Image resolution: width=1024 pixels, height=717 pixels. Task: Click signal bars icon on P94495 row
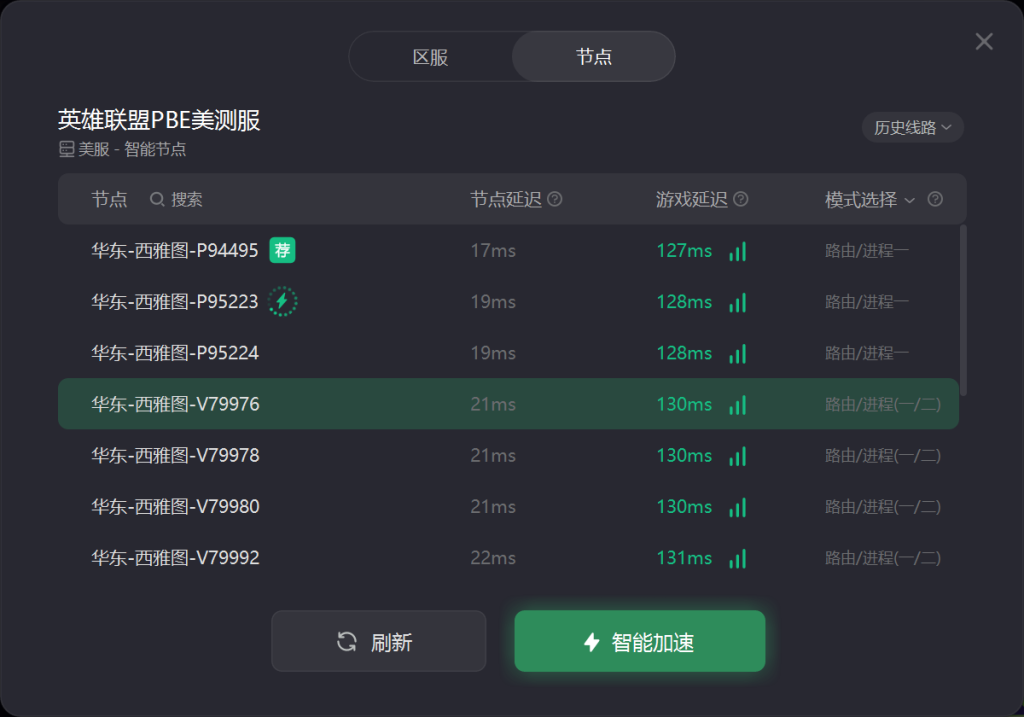737,251
